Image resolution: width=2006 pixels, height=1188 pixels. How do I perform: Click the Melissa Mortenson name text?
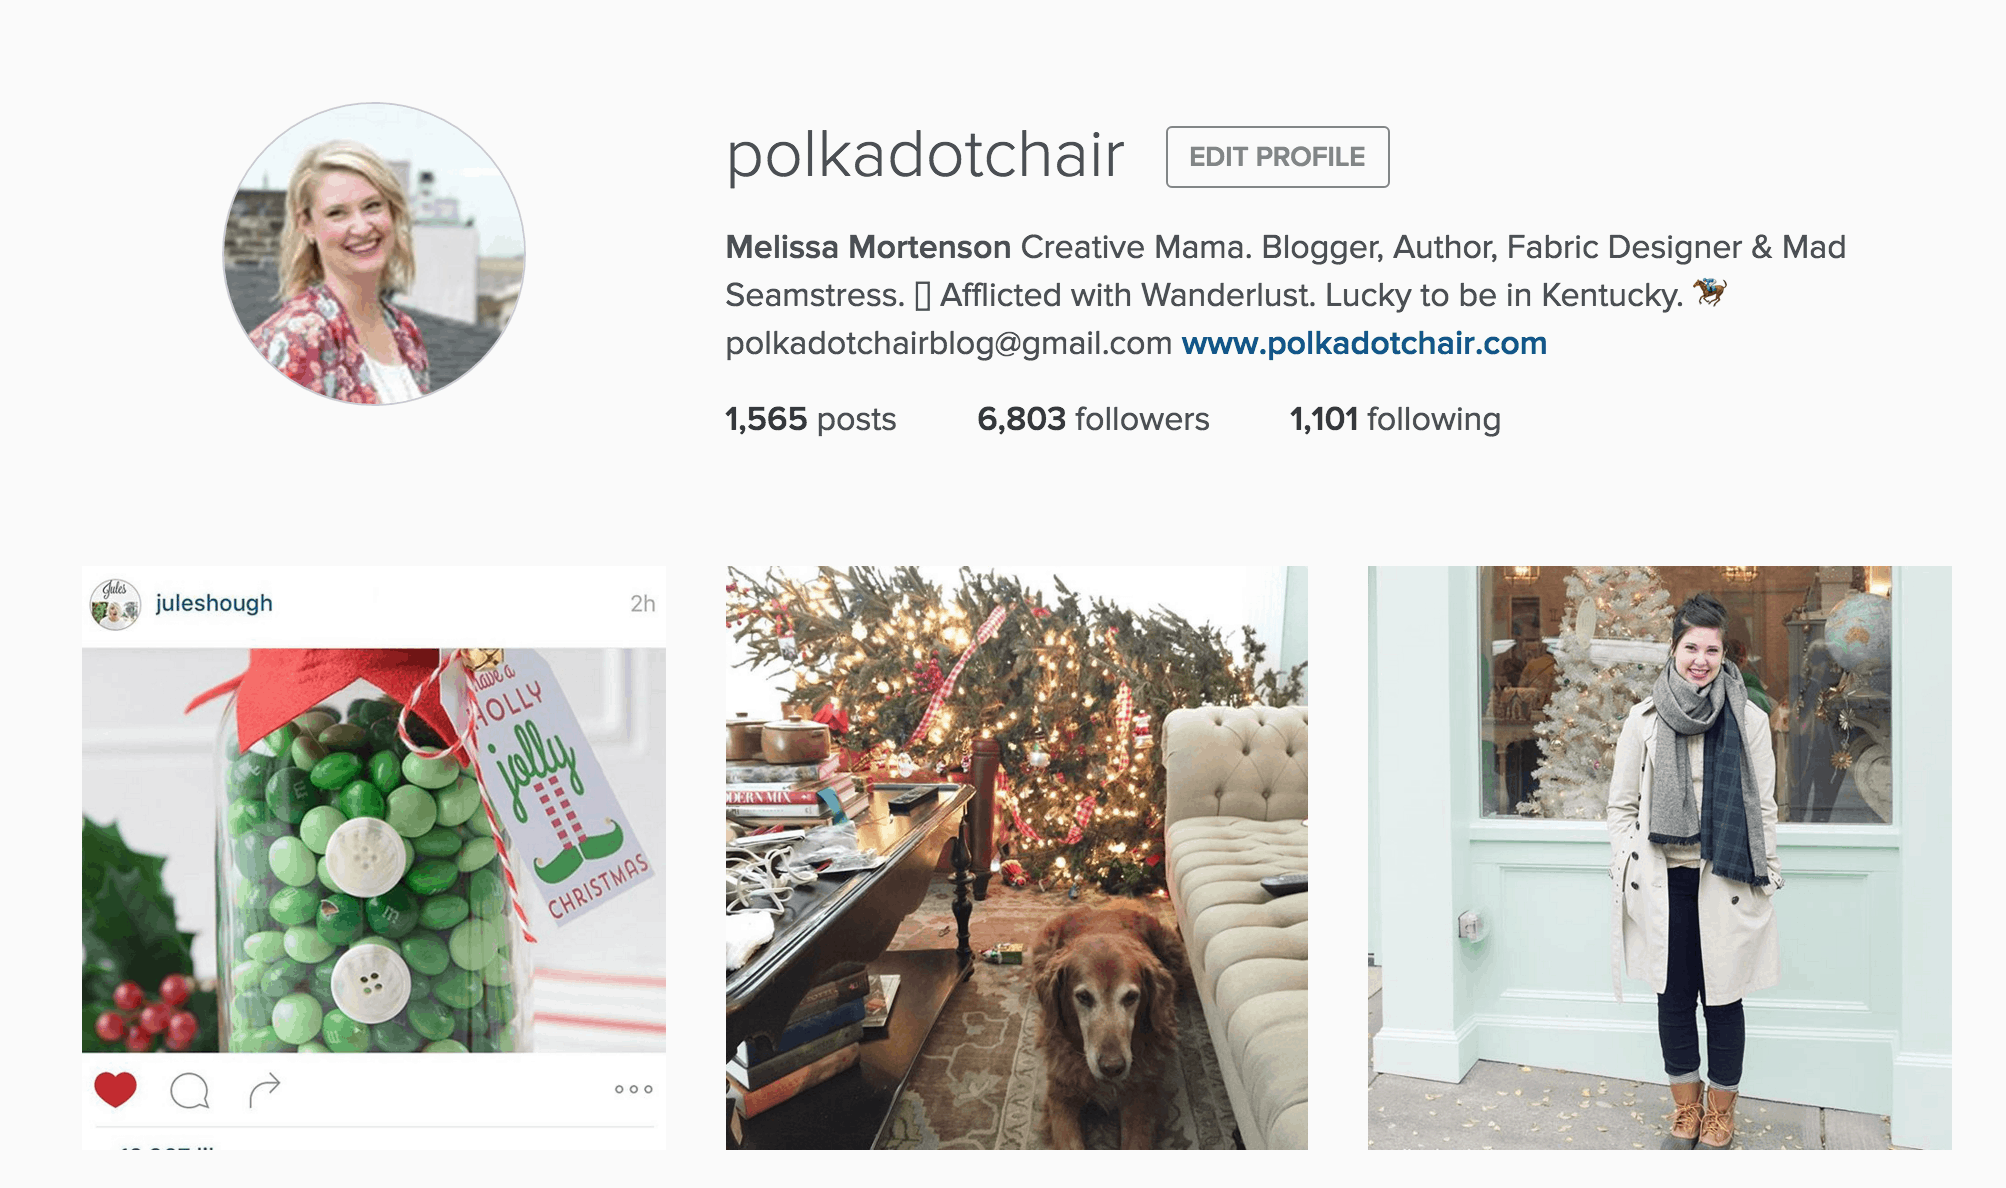click(868, 247)
